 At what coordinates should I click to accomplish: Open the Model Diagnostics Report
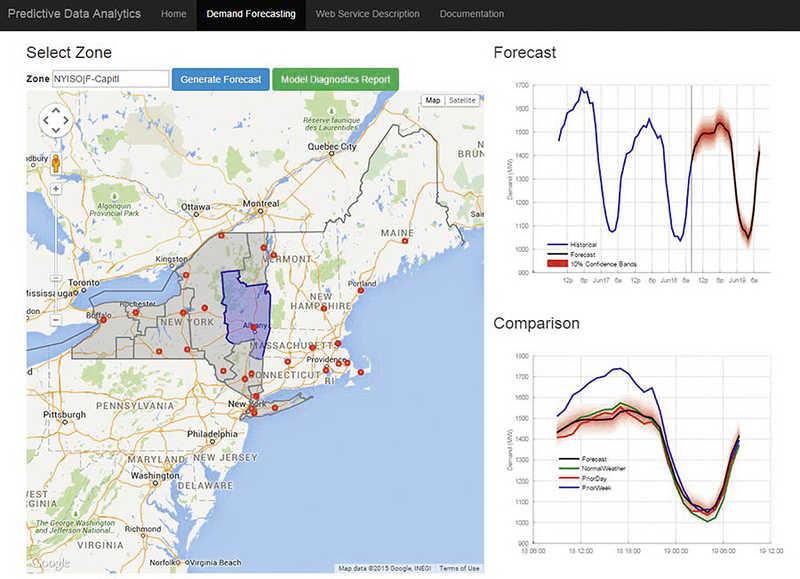[335, 80]
